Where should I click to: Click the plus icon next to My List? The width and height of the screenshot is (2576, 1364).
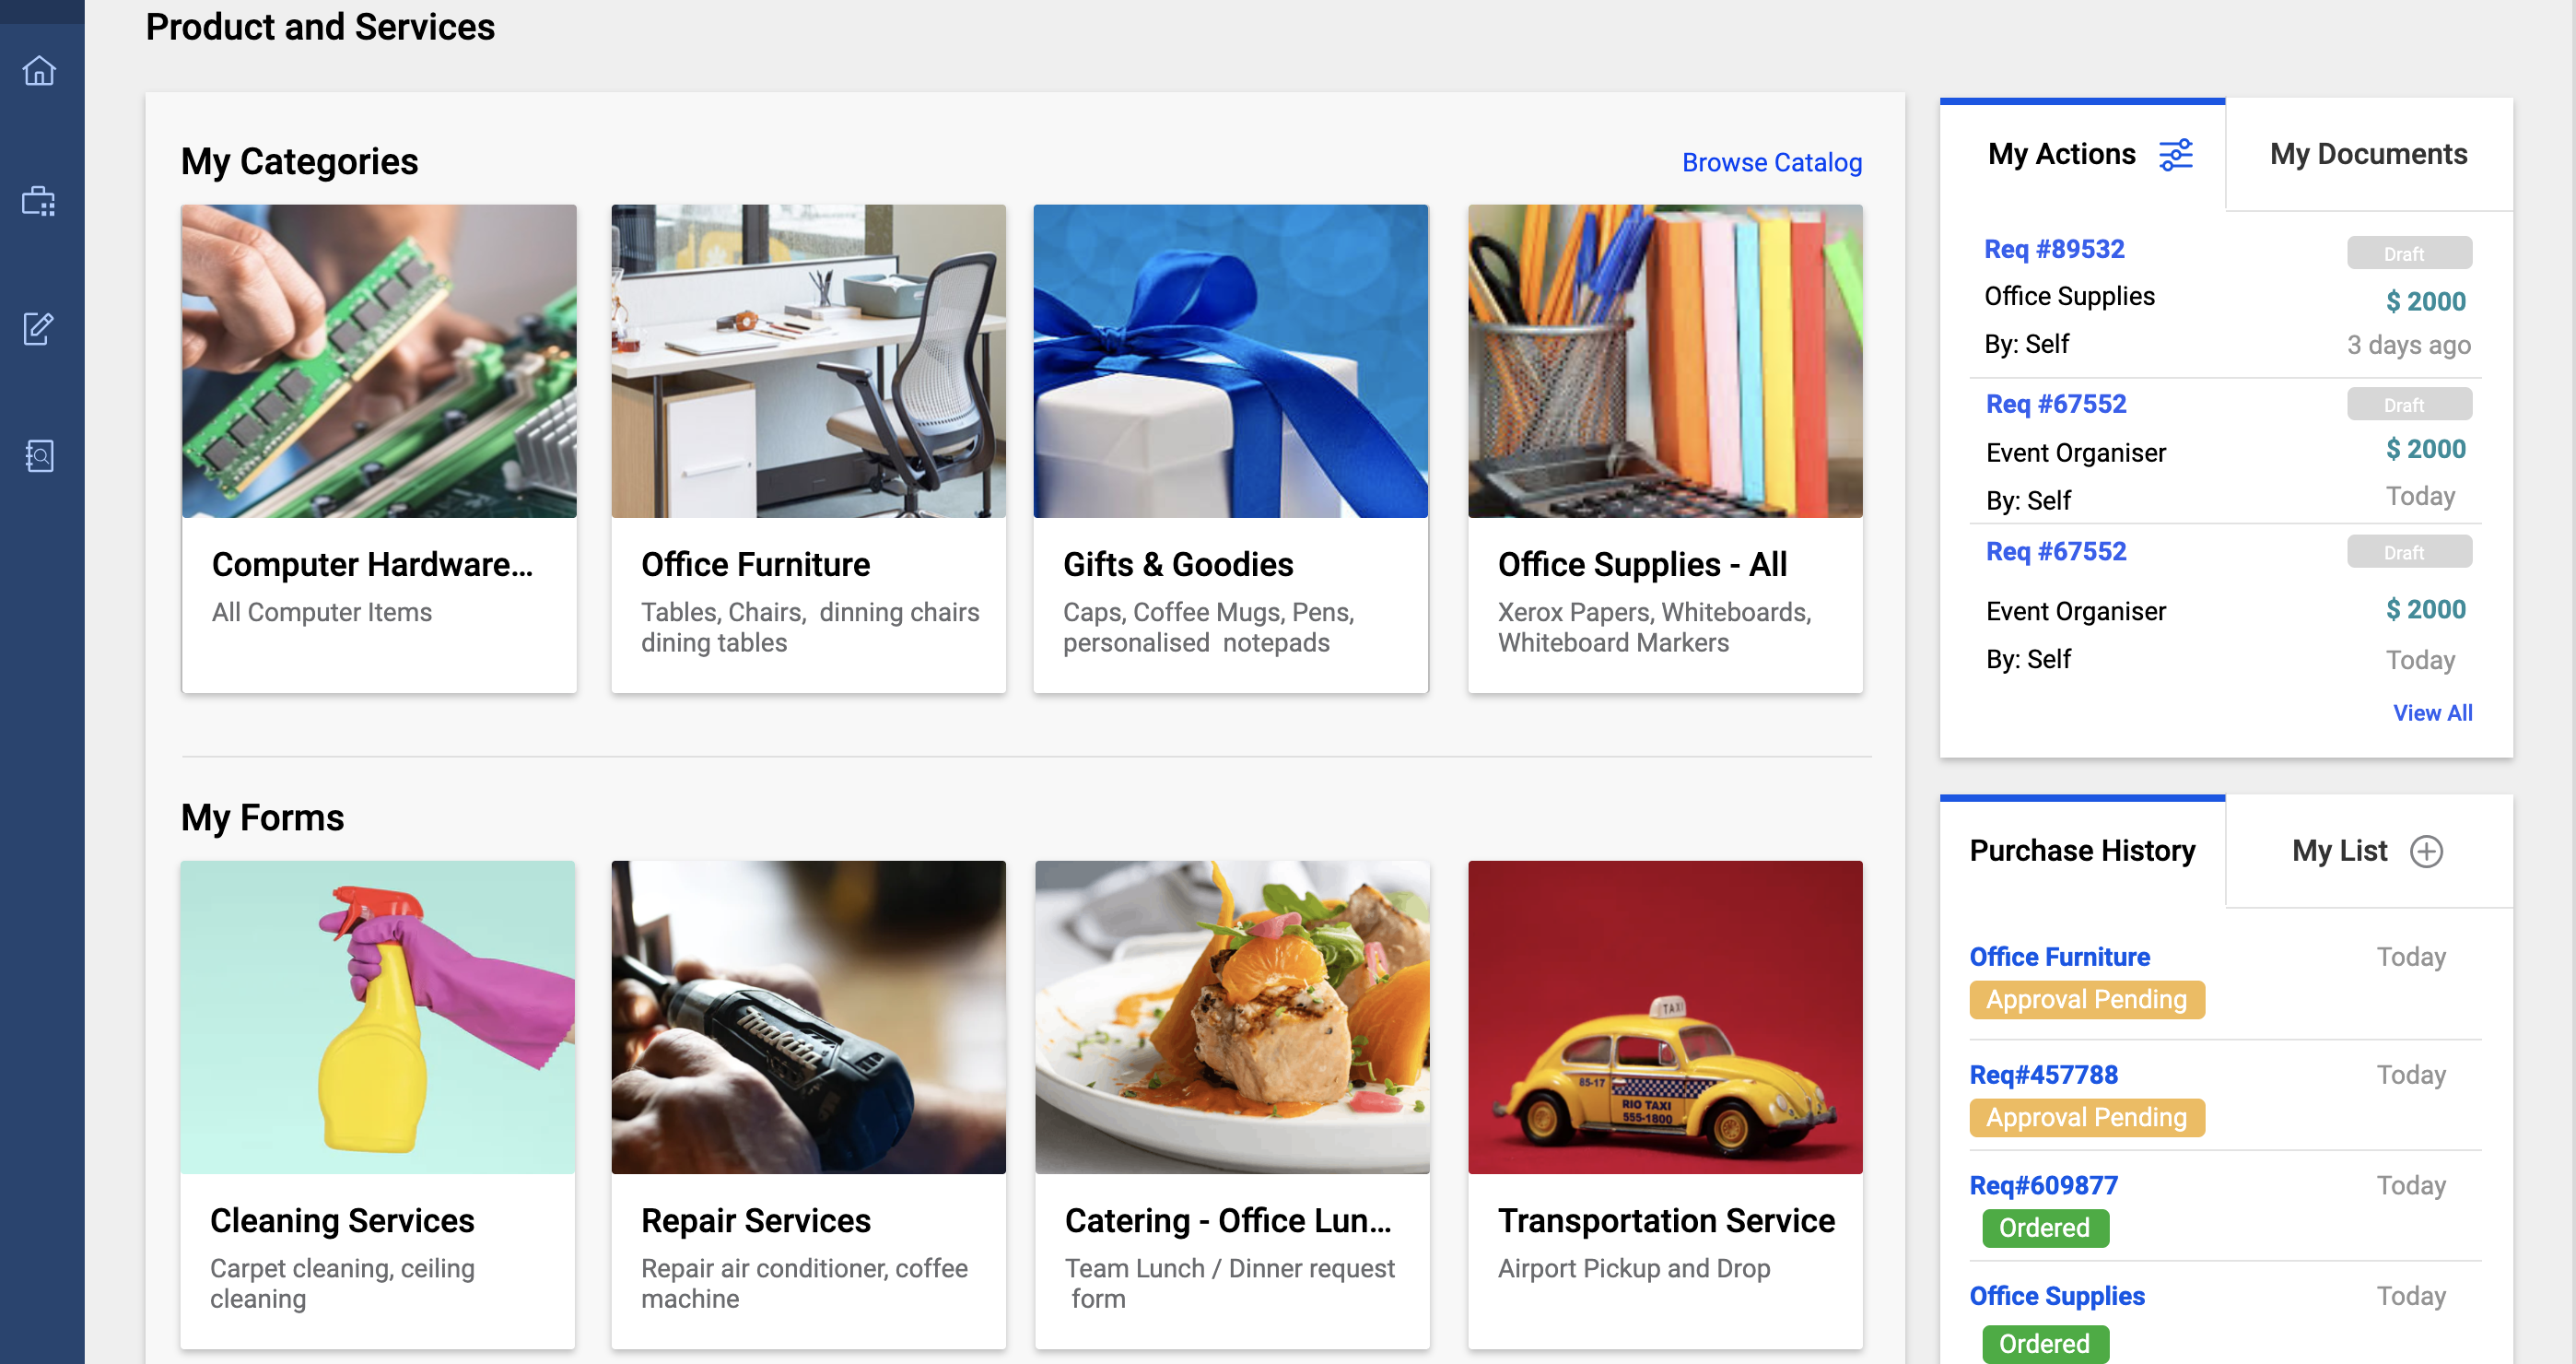coord(2426,851)
